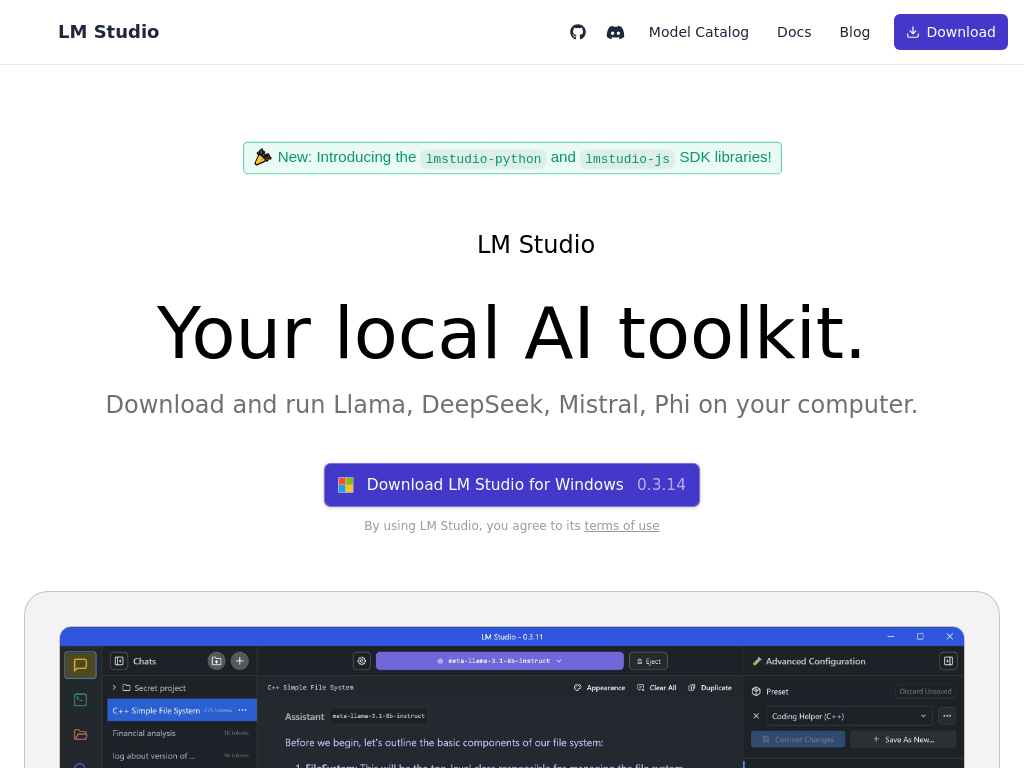Open the terms of use link
The image size is (1024, 768).
click(x=622, y=526)
